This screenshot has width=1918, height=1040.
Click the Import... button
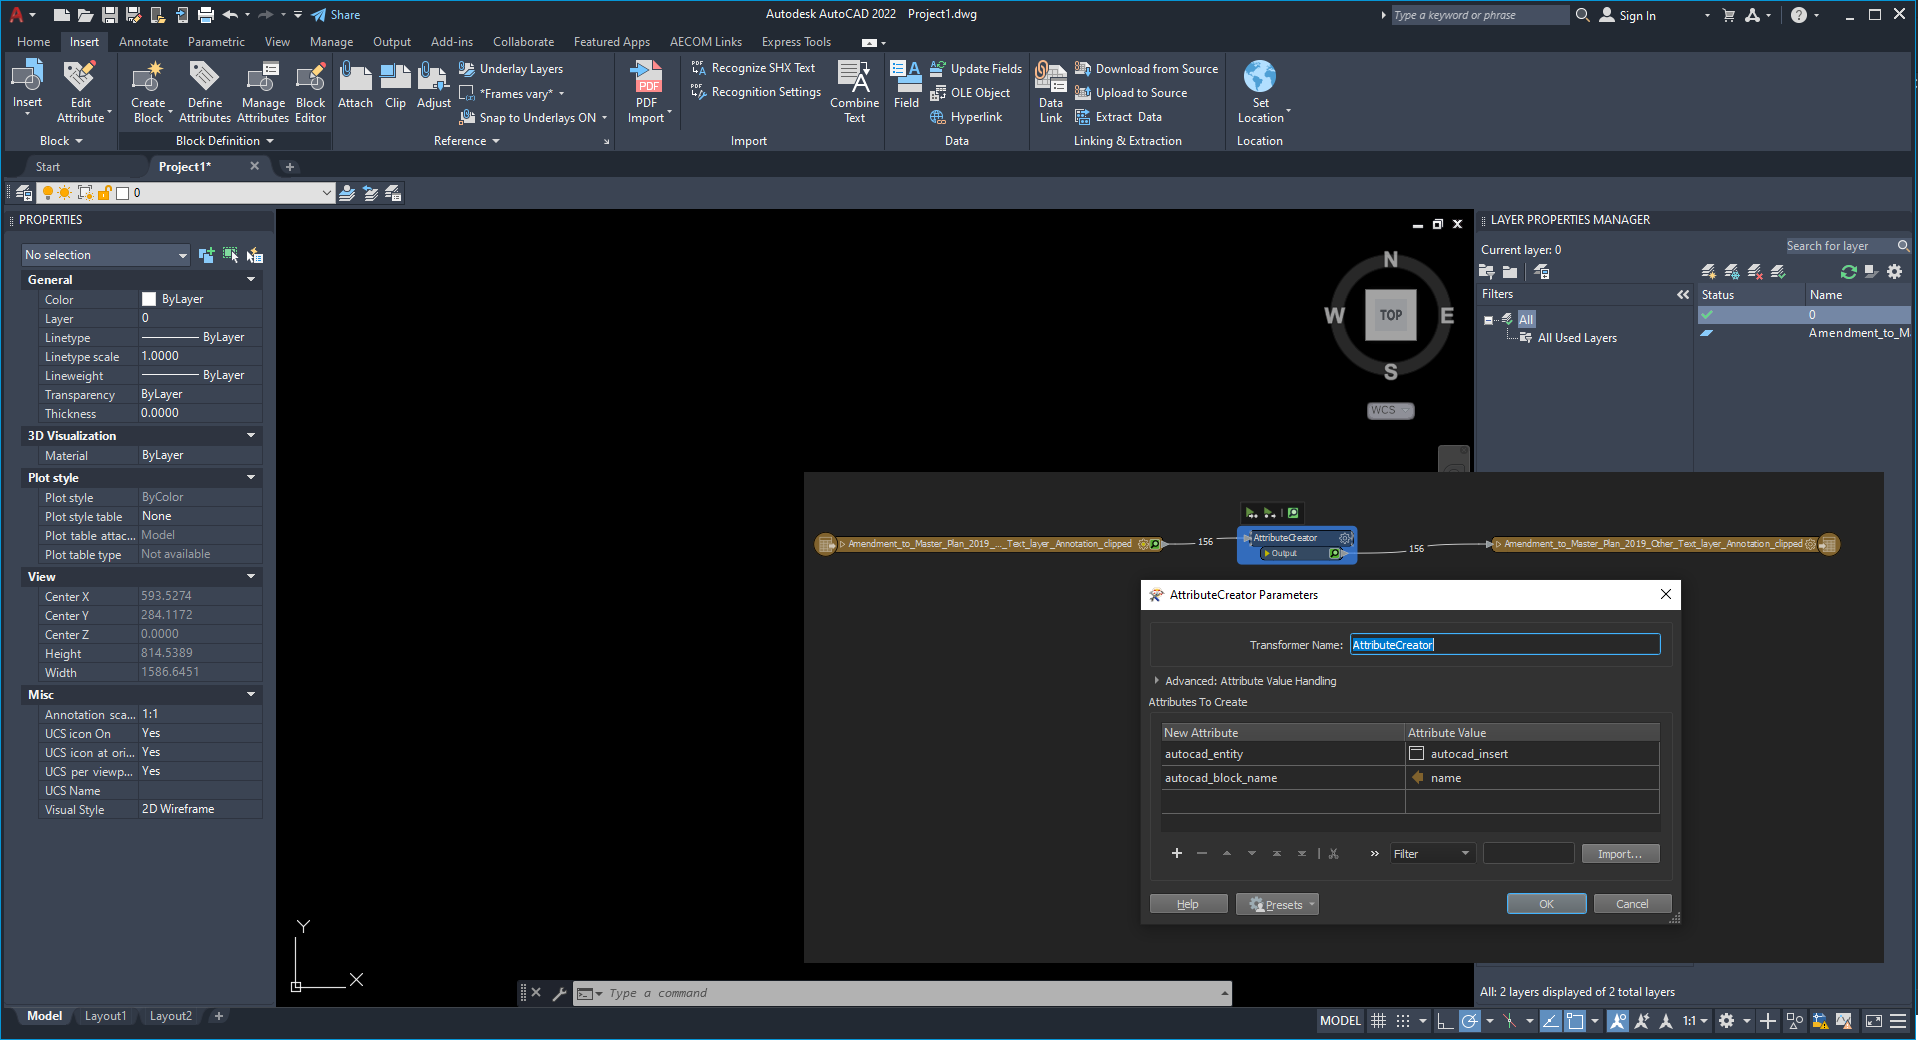(1620, 854)
